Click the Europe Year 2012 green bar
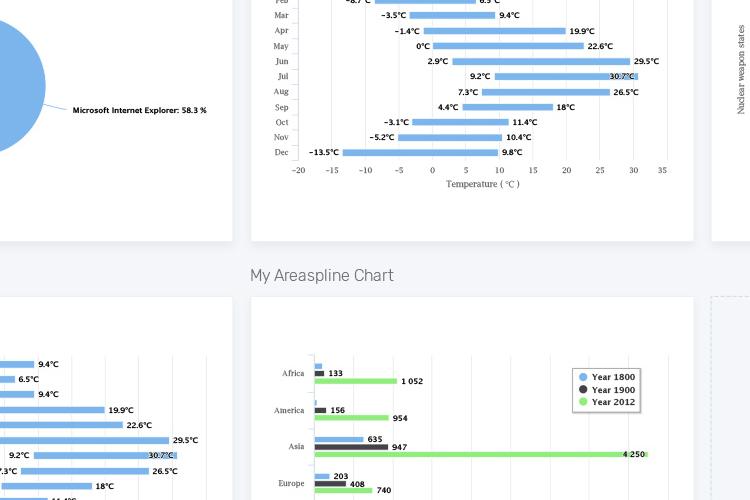 pyautogui.click(x=343, y=490)
